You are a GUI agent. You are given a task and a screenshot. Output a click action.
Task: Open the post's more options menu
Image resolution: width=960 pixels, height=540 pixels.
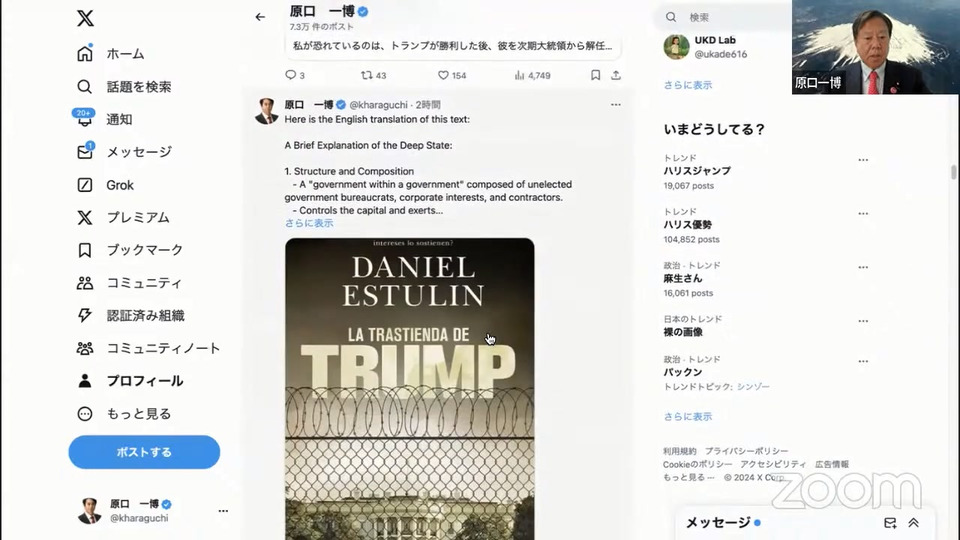(x=615, y=105)
